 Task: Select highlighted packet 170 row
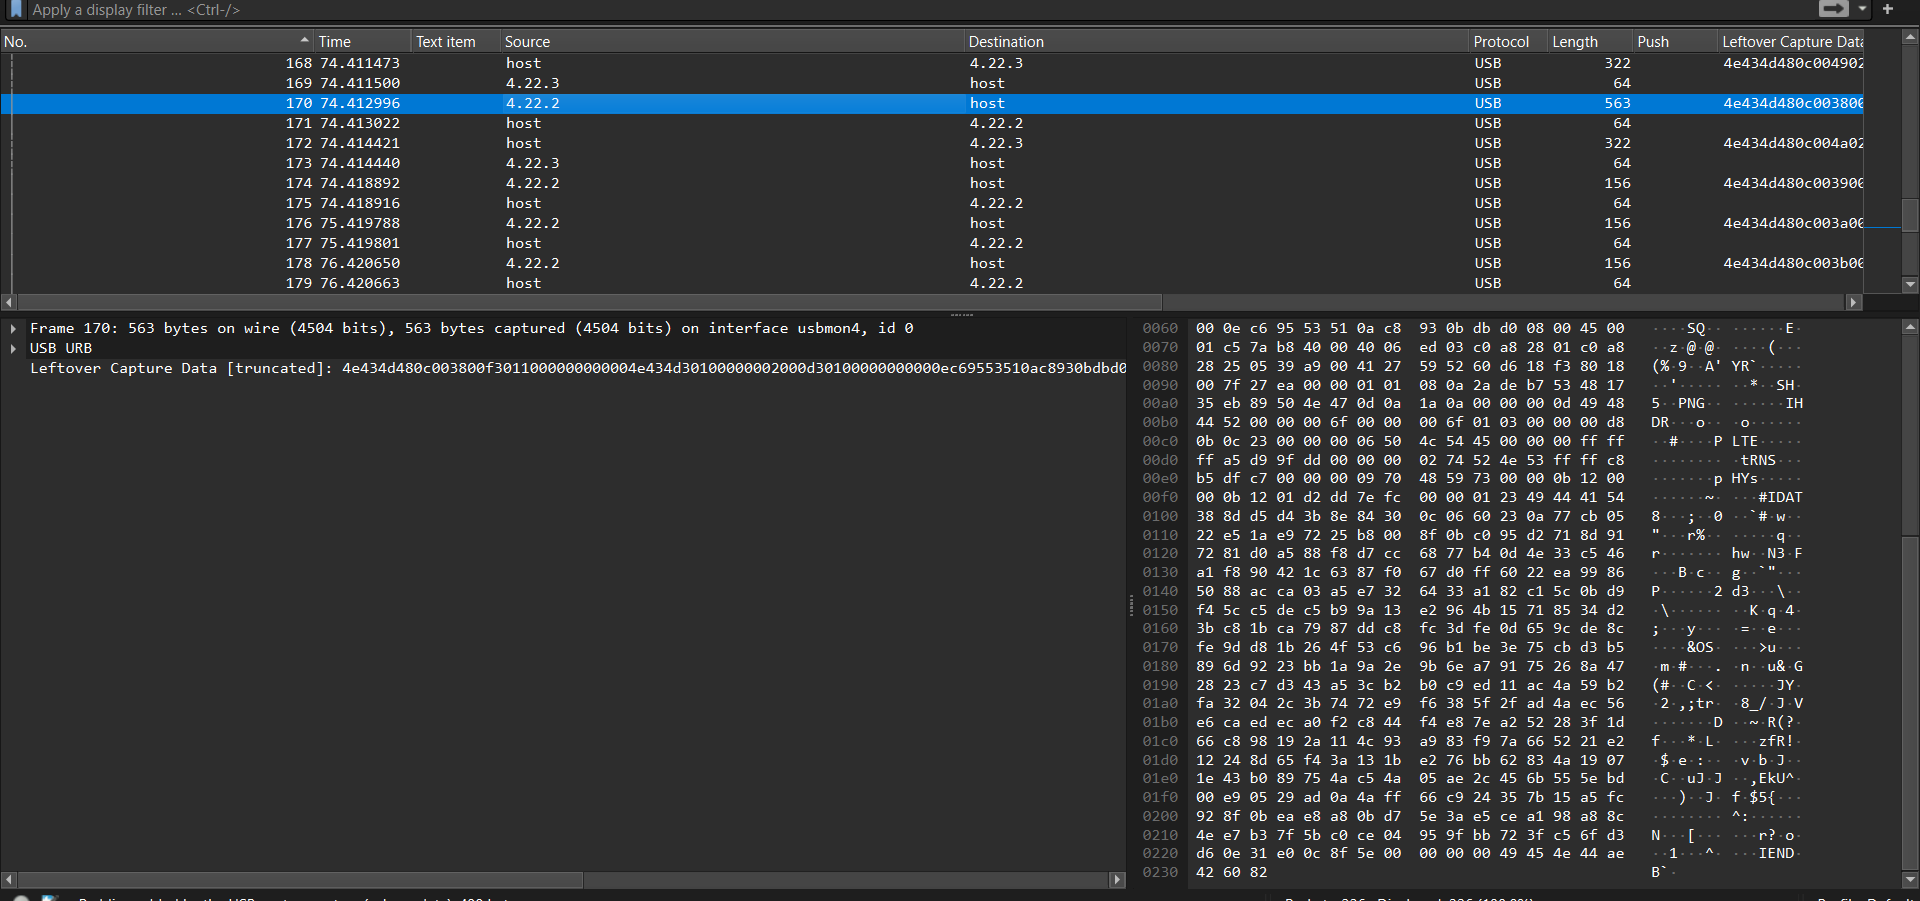coord(932,103)
